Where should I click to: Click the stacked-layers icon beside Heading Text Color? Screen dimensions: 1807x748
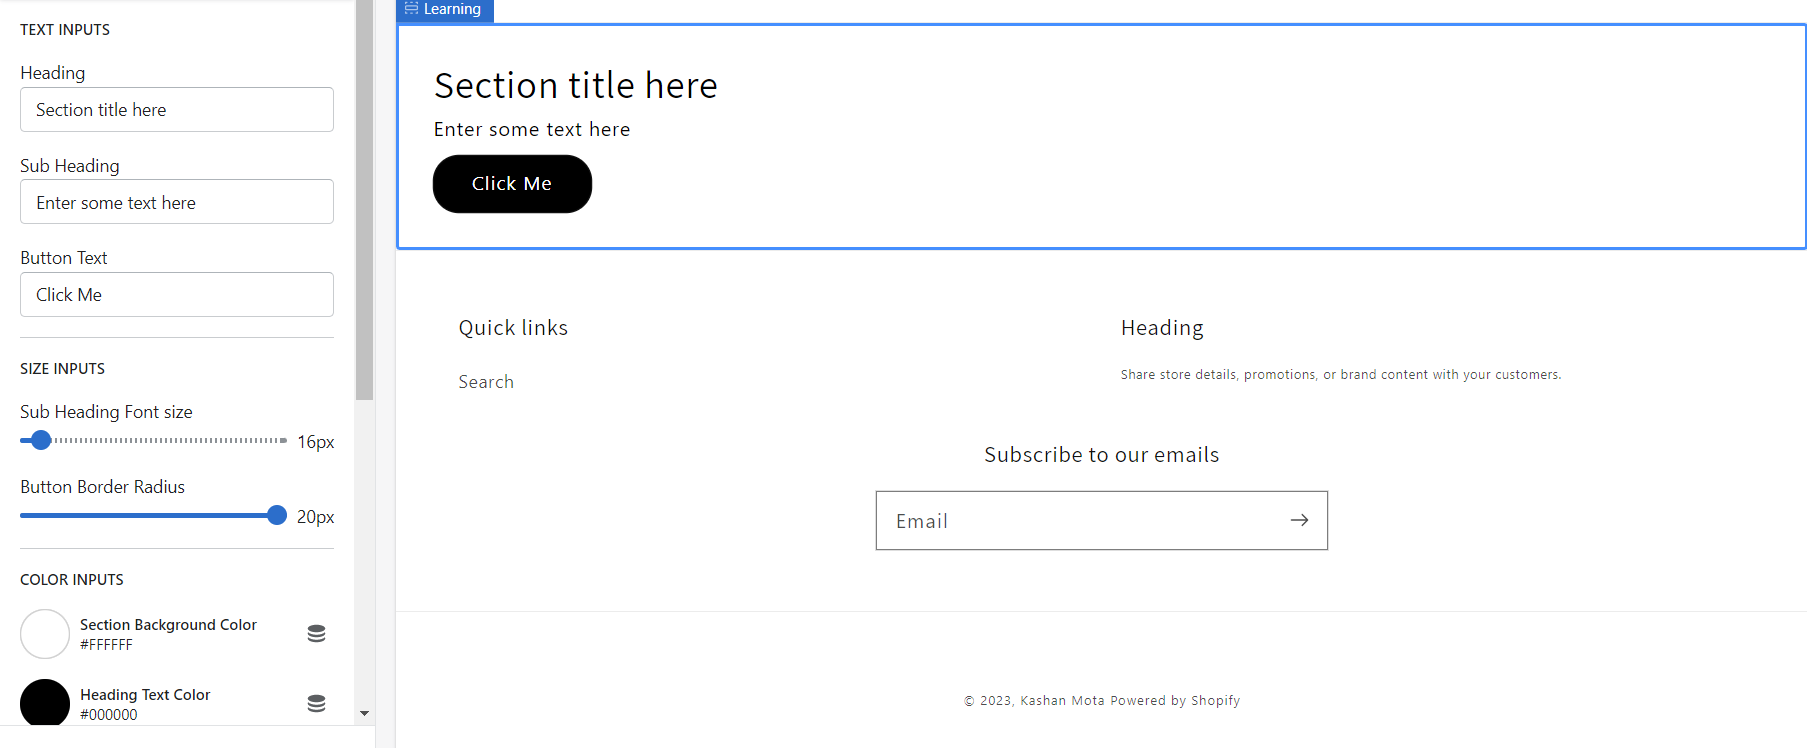(x=316, y=703)
